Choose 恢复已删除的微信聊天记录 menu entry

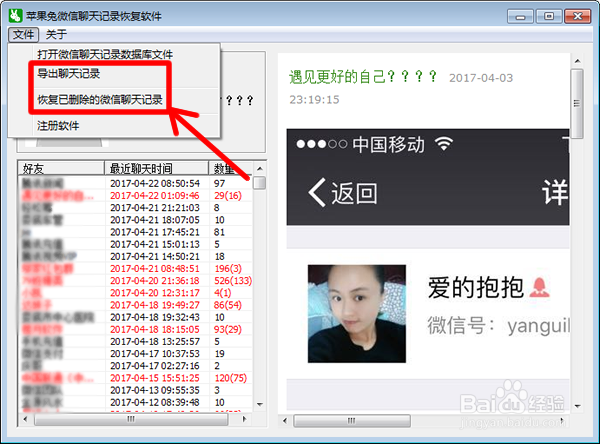100,100
